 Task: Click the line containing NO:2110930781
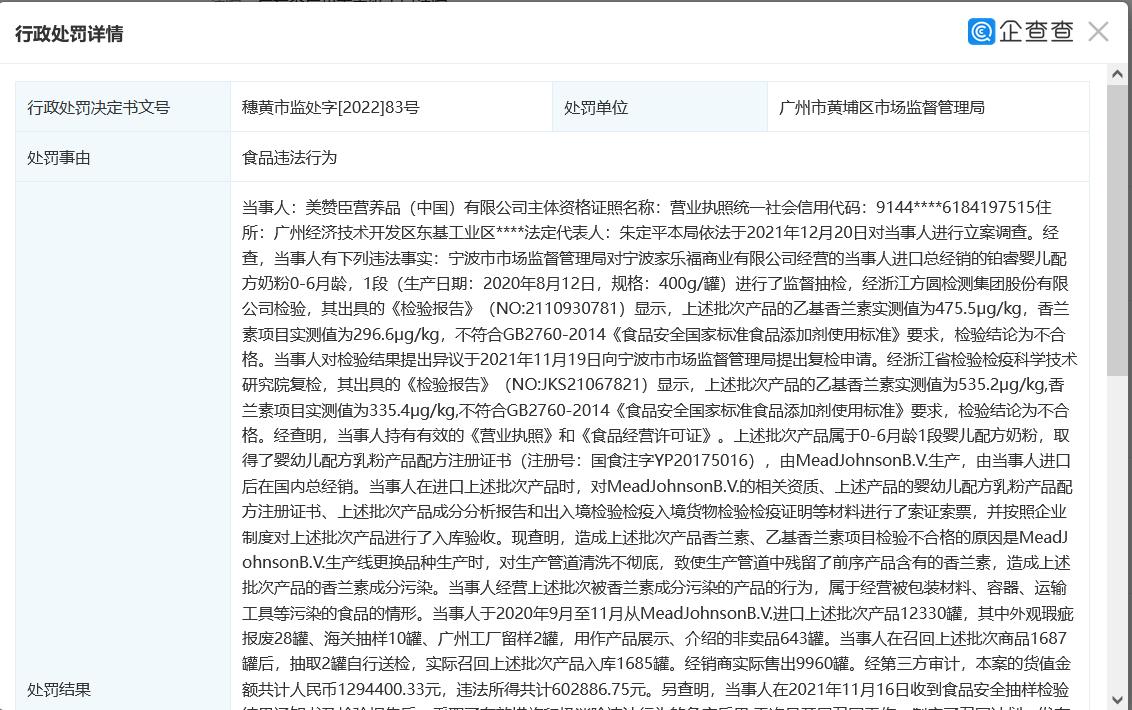coord(656,308)
